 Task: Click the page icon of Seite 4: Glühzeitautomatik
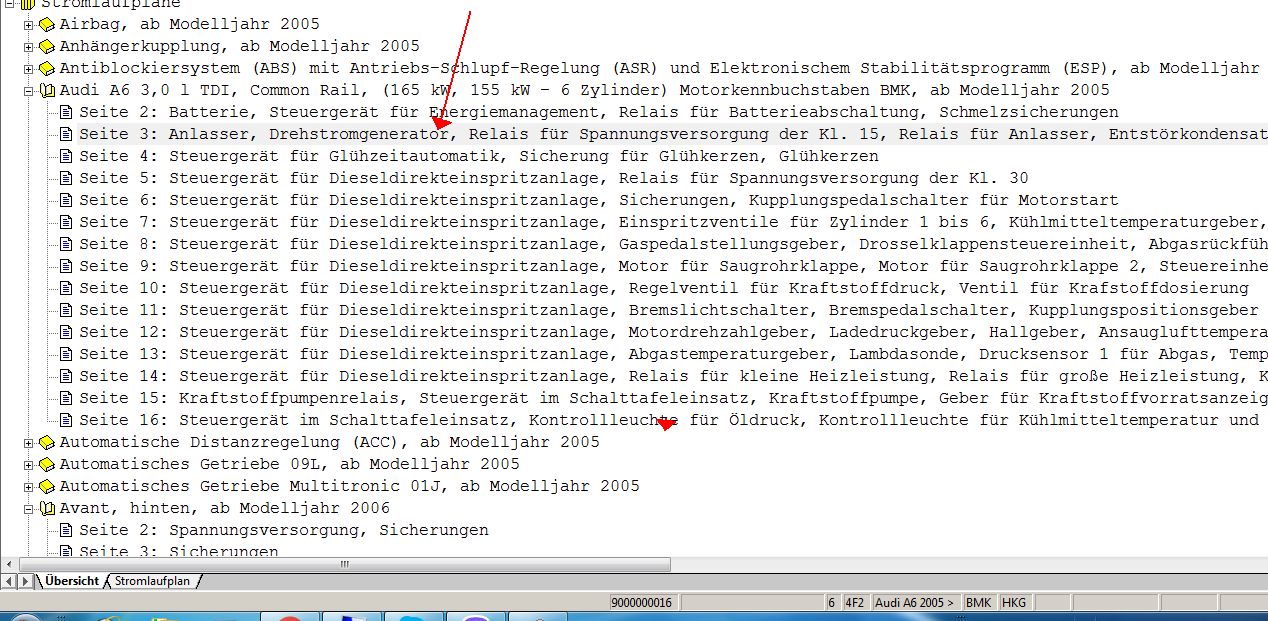[66, 156]
